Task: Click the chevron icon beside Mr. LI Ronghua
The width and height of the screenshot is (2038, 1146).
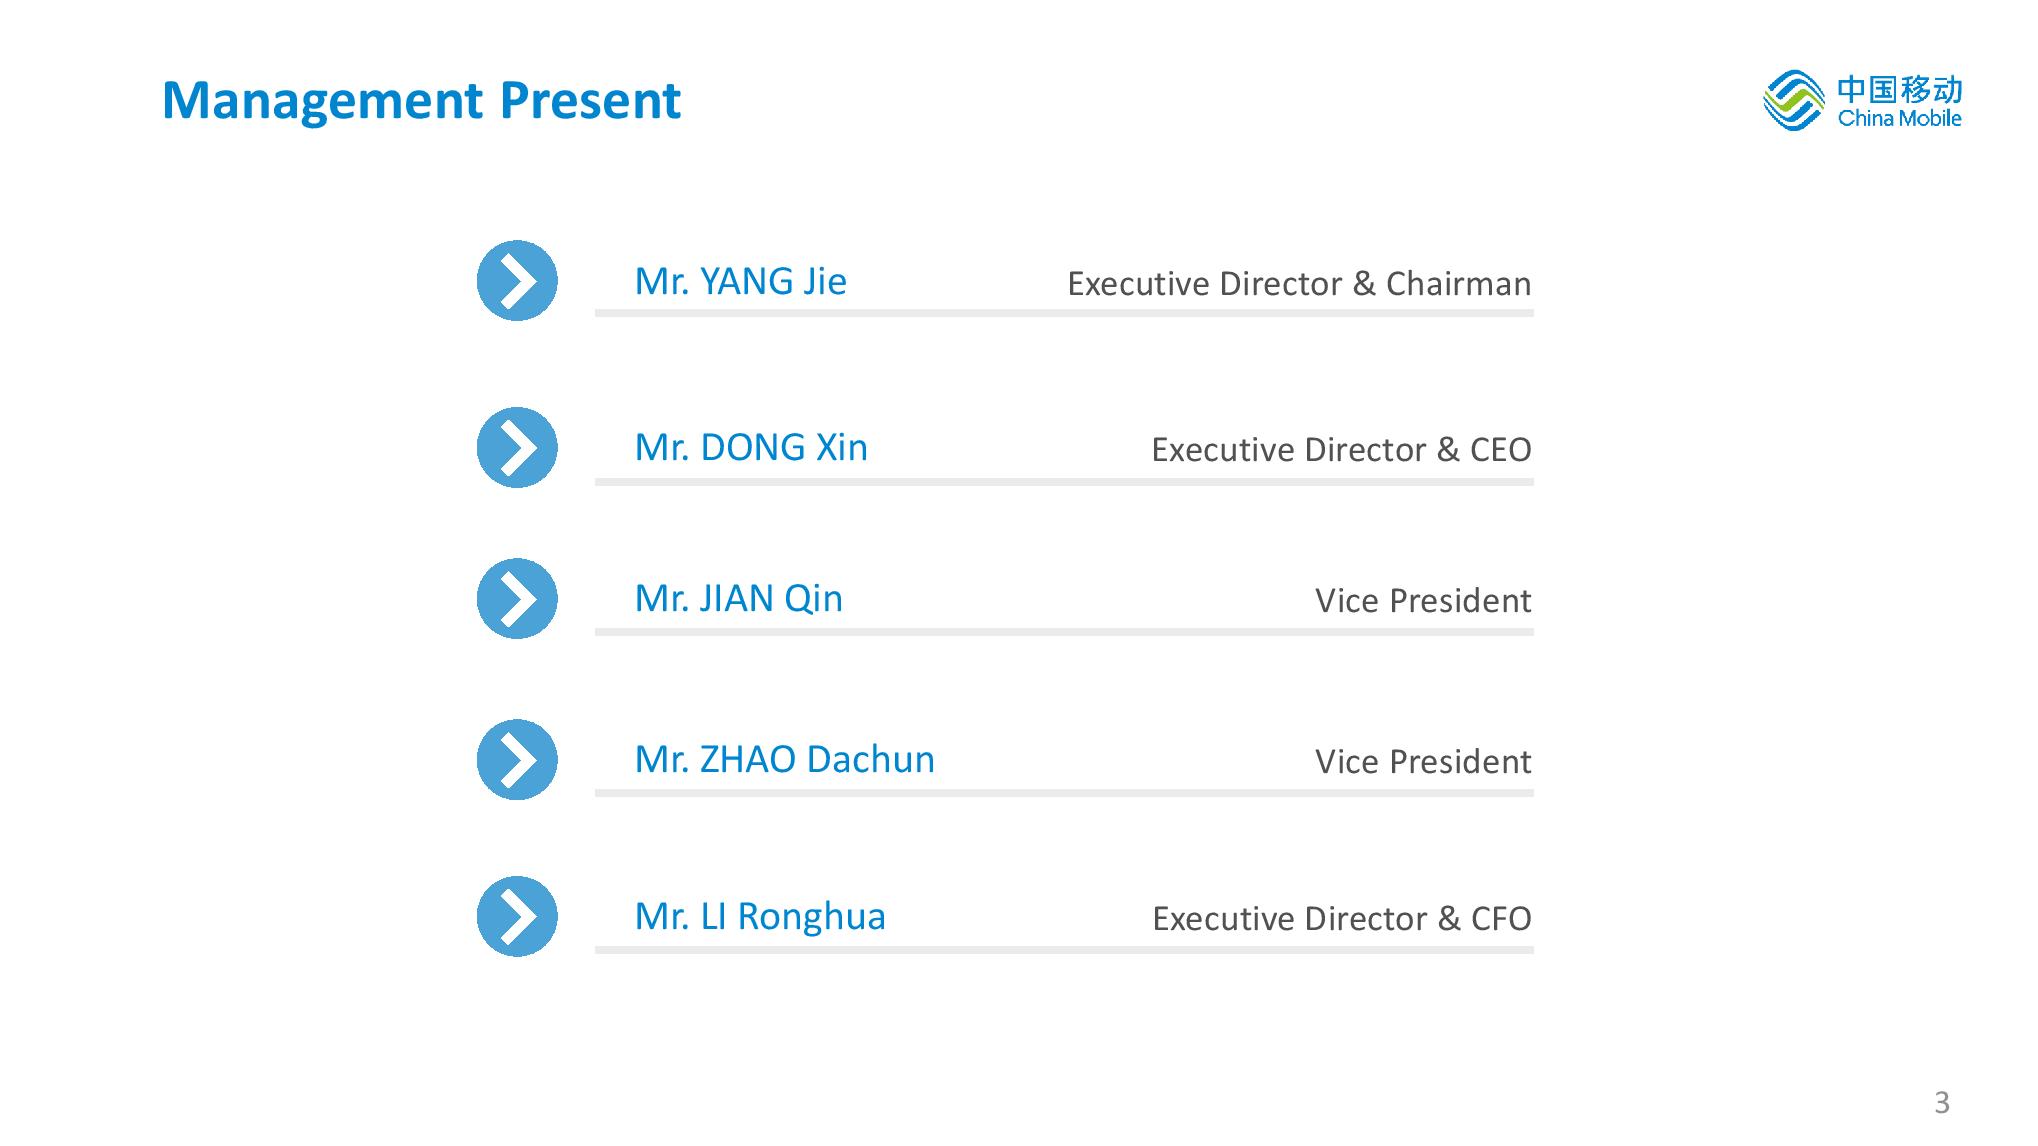Action: [x=517, y=917]
